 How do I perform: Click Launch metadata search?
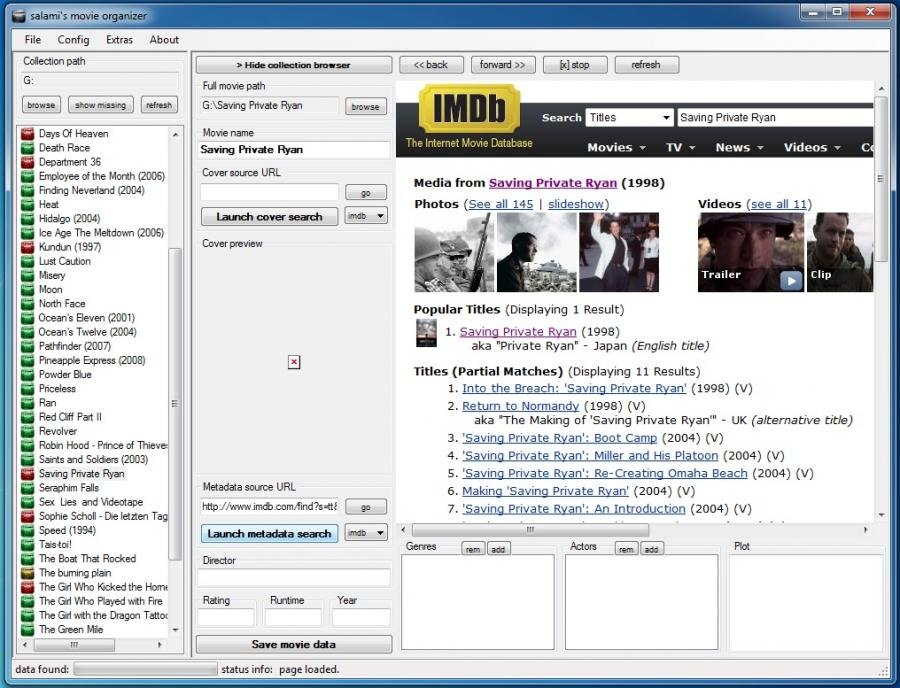[x=269, y=534]
